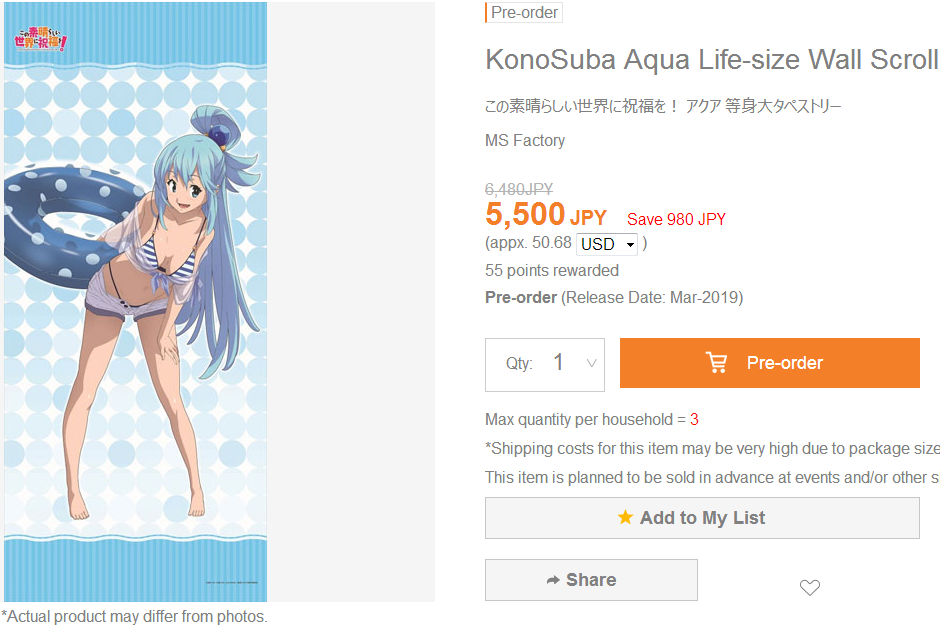
Task: Click the Release Date Mar-2019 text
Action: click(652, 298)
